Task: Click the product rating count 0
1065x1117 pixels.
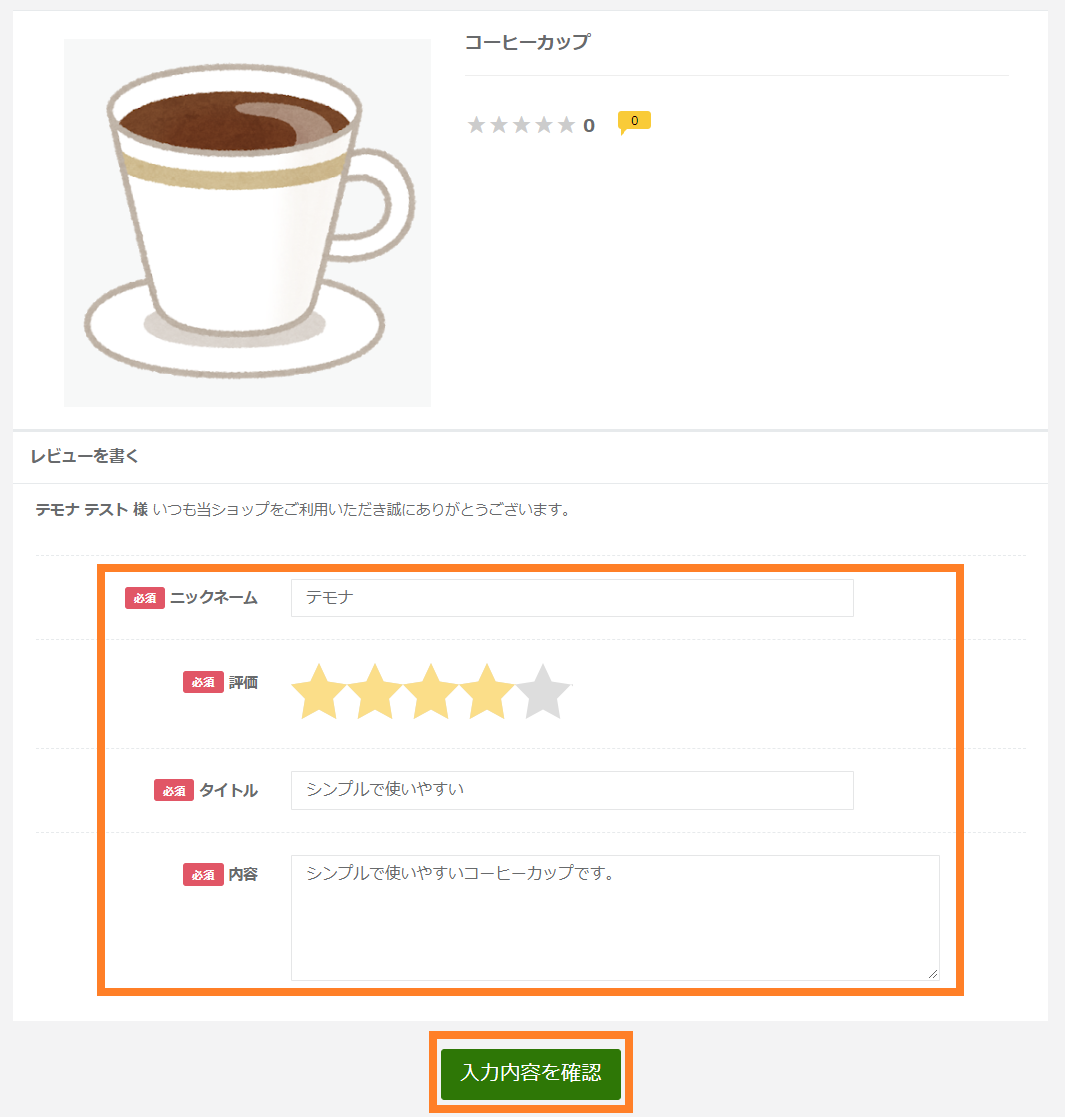Action: coord(589,126)
